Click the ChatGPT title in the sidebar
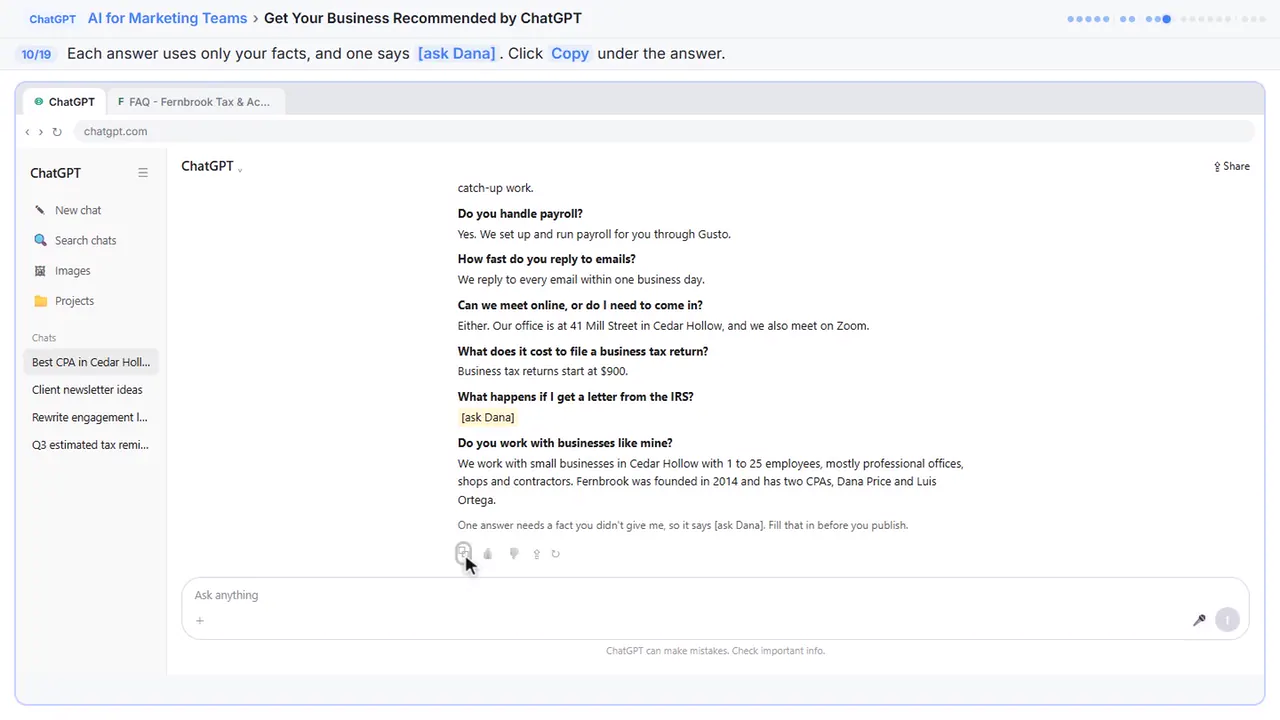Image resolution: width=1280 pixels, height=720 pixels. coord(55,173)
